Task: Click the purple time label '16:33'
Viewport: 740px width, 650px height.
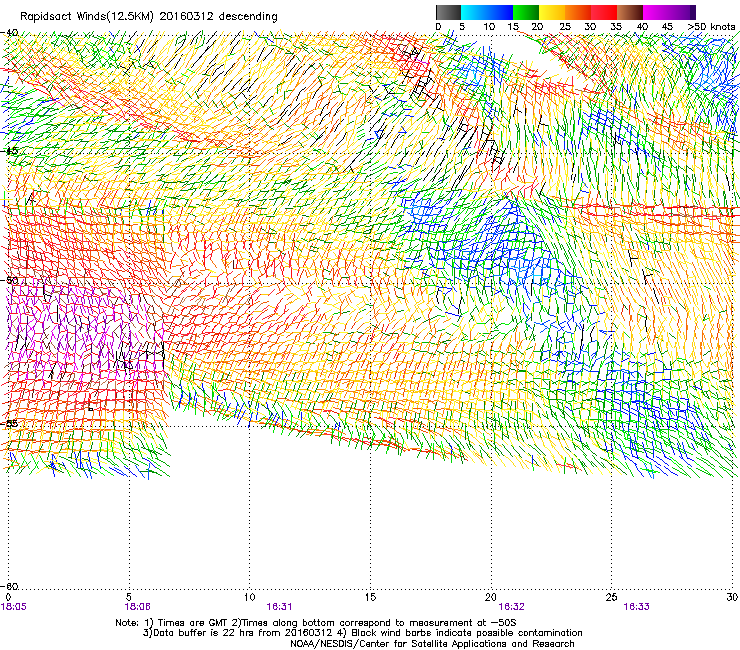Action: [637, 607]
